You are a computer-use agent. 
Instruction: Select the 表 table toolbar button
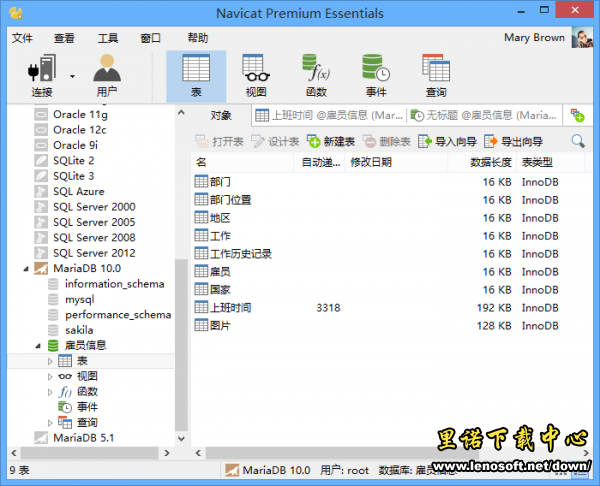pos(196,76)
